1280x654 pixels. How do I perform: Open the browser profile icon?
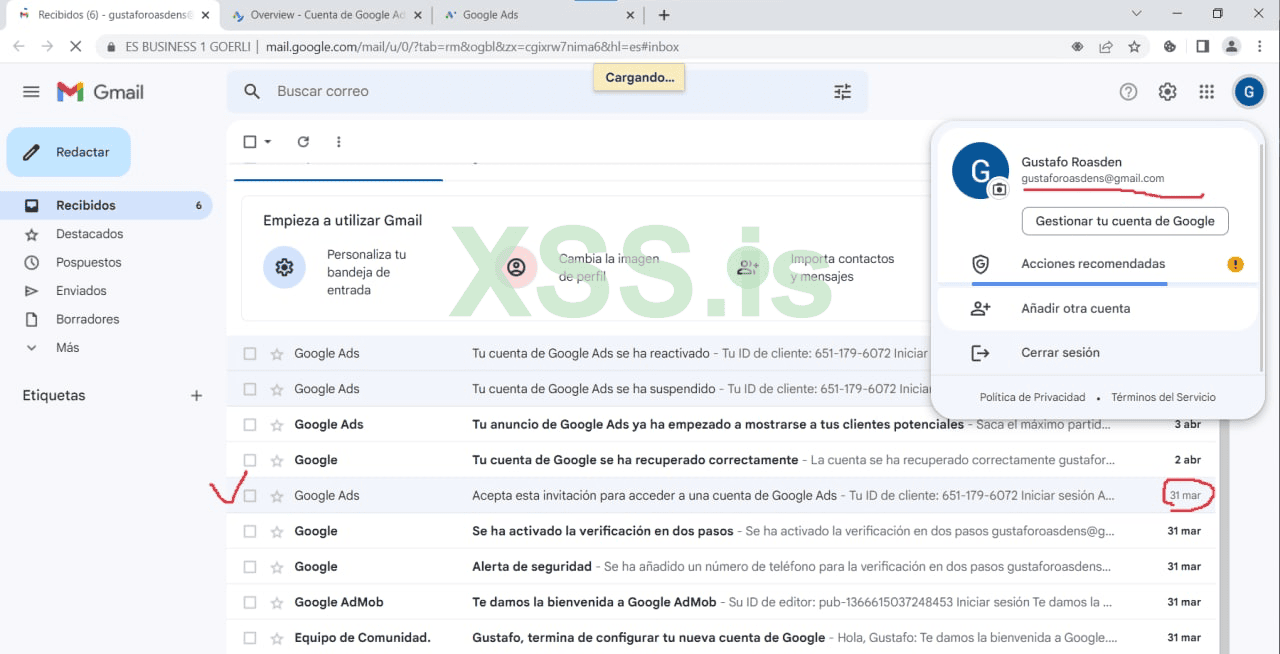1232,46
